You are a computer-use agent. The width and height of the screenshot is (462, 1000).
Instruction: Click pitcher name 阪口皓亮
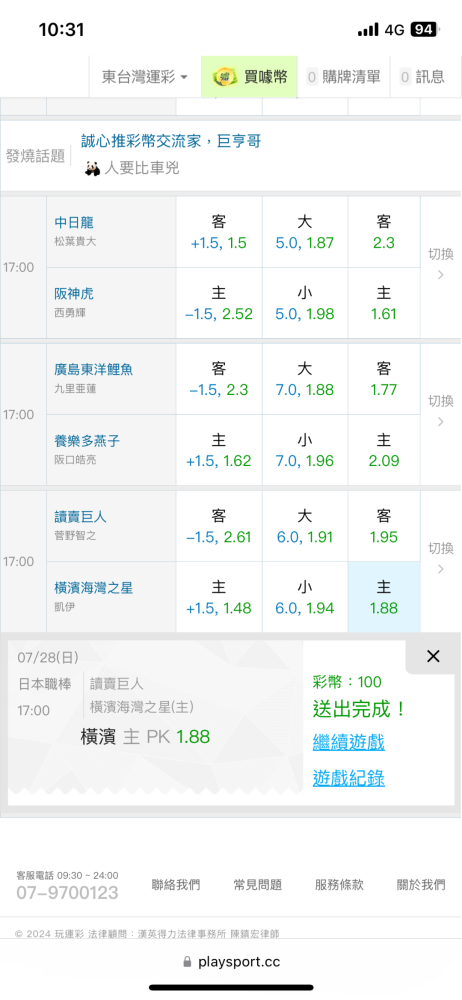tap(75, 460)
